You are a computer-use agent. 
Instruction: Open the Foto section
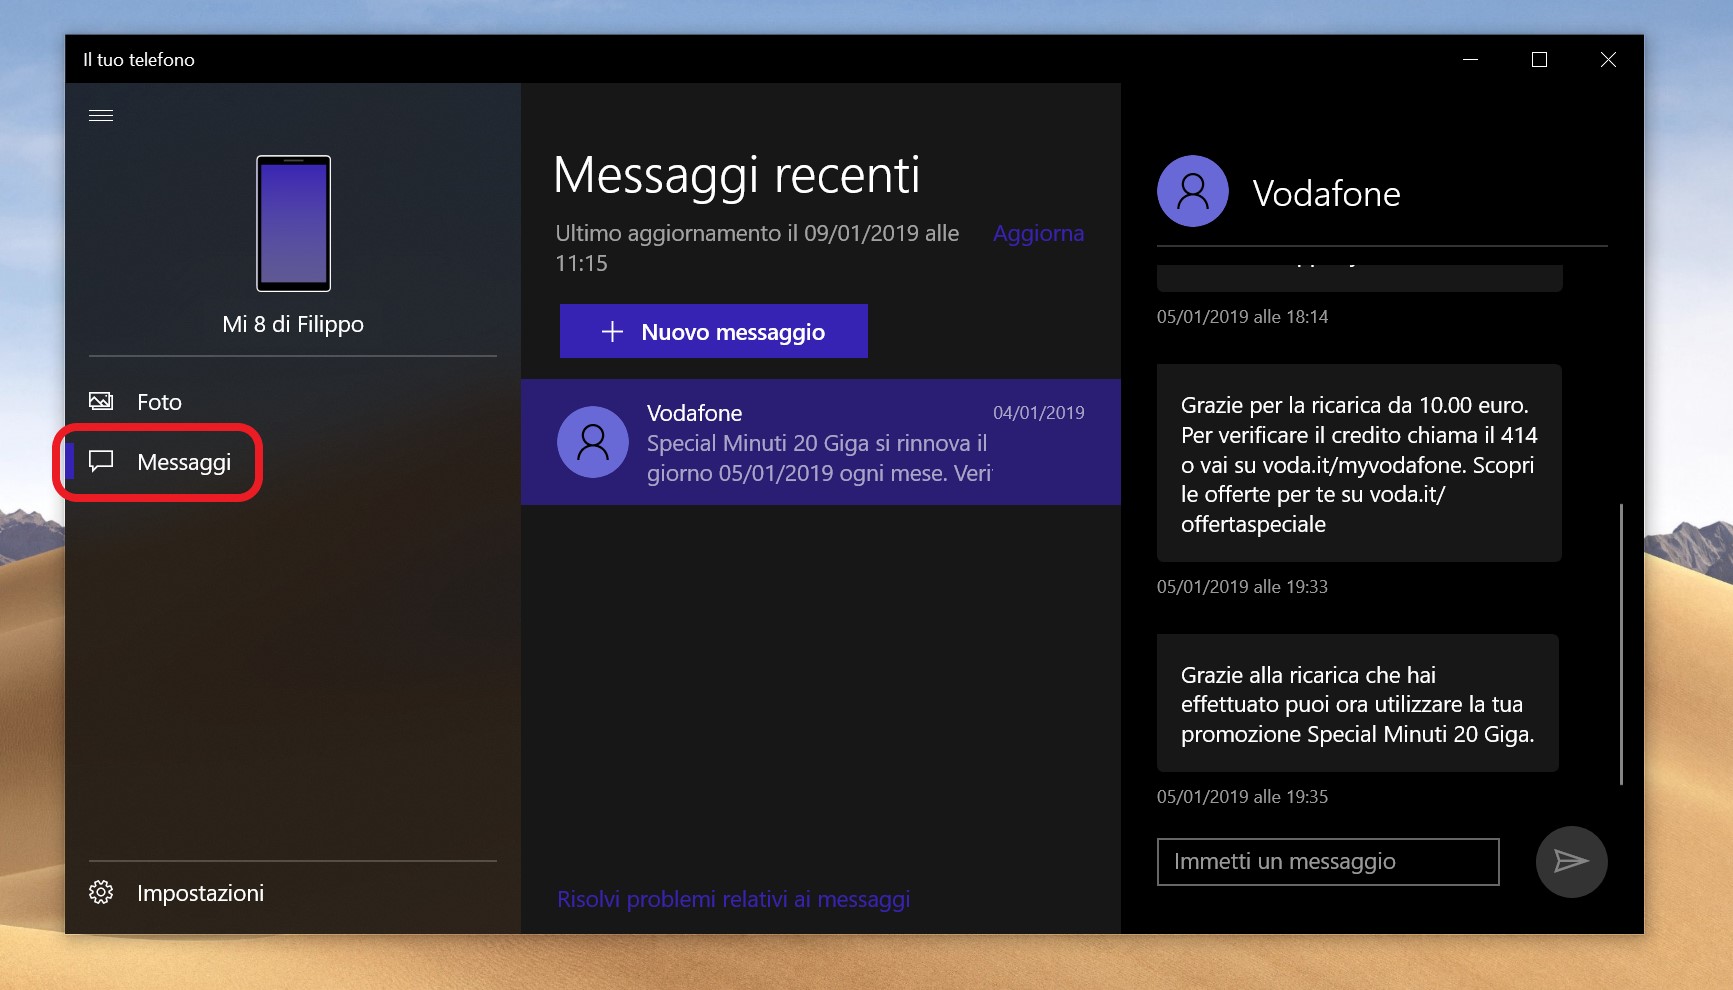[x=293, y=401]
